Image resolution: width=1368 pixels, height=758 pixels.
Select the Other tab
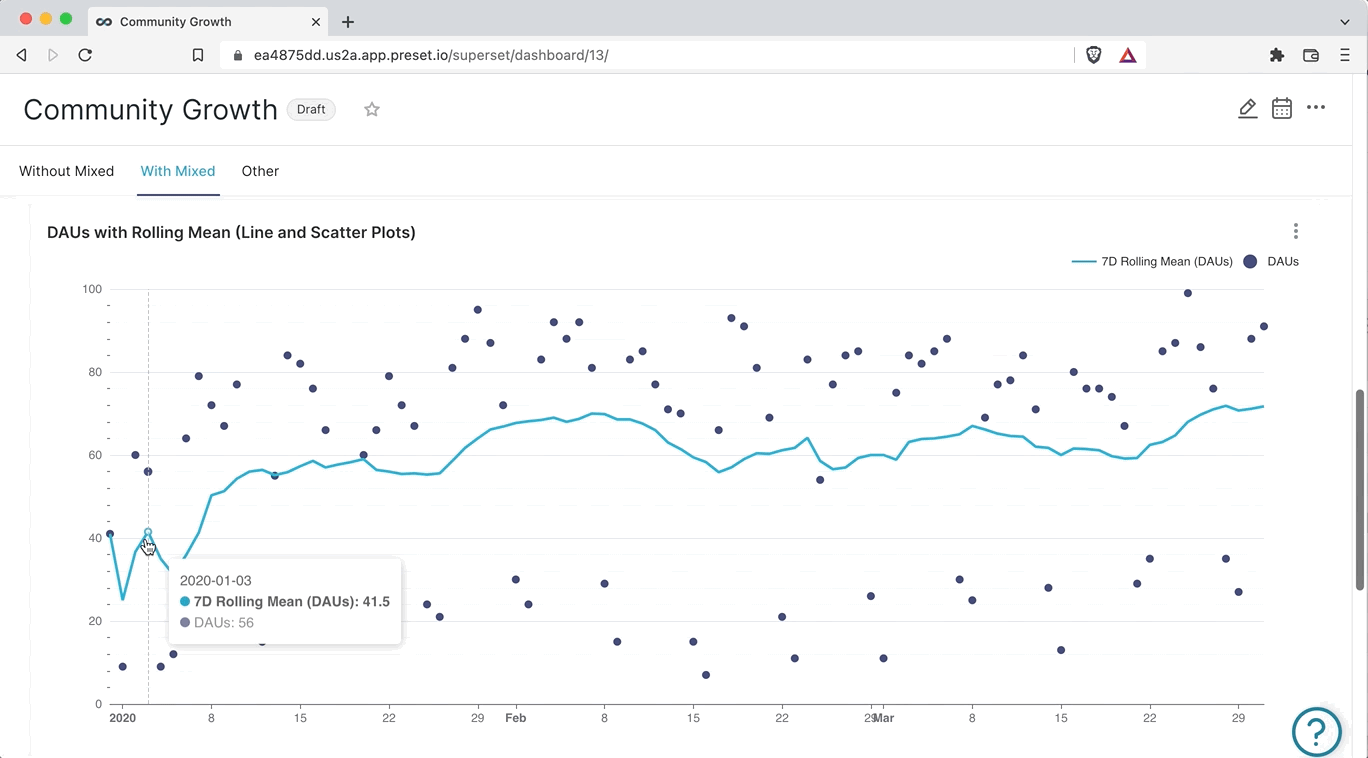(x=260, y=171)
